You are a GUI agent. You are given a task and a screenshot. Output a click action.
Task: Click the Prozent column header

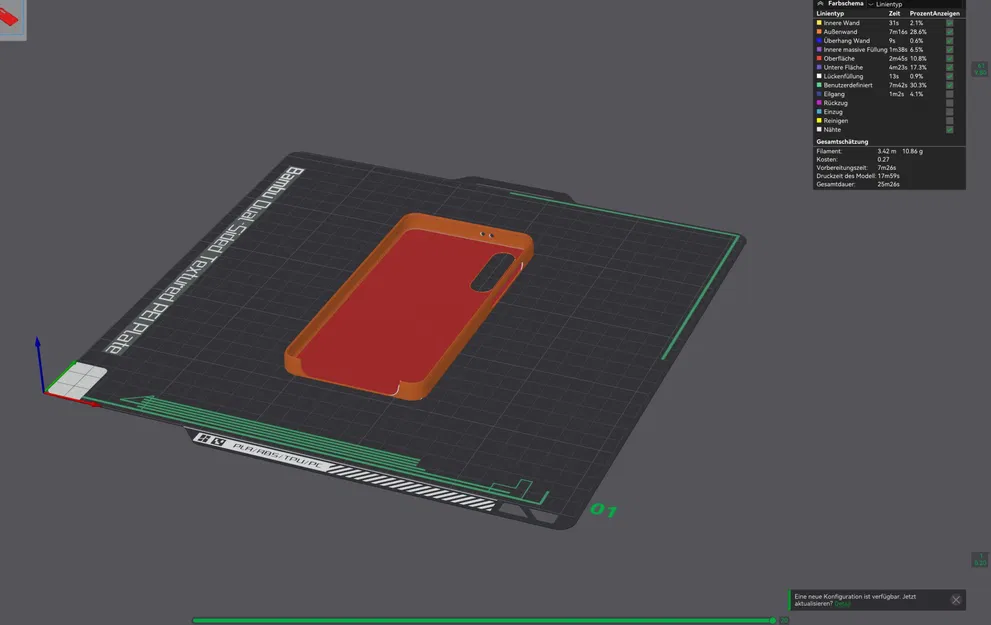coord(921,13)
